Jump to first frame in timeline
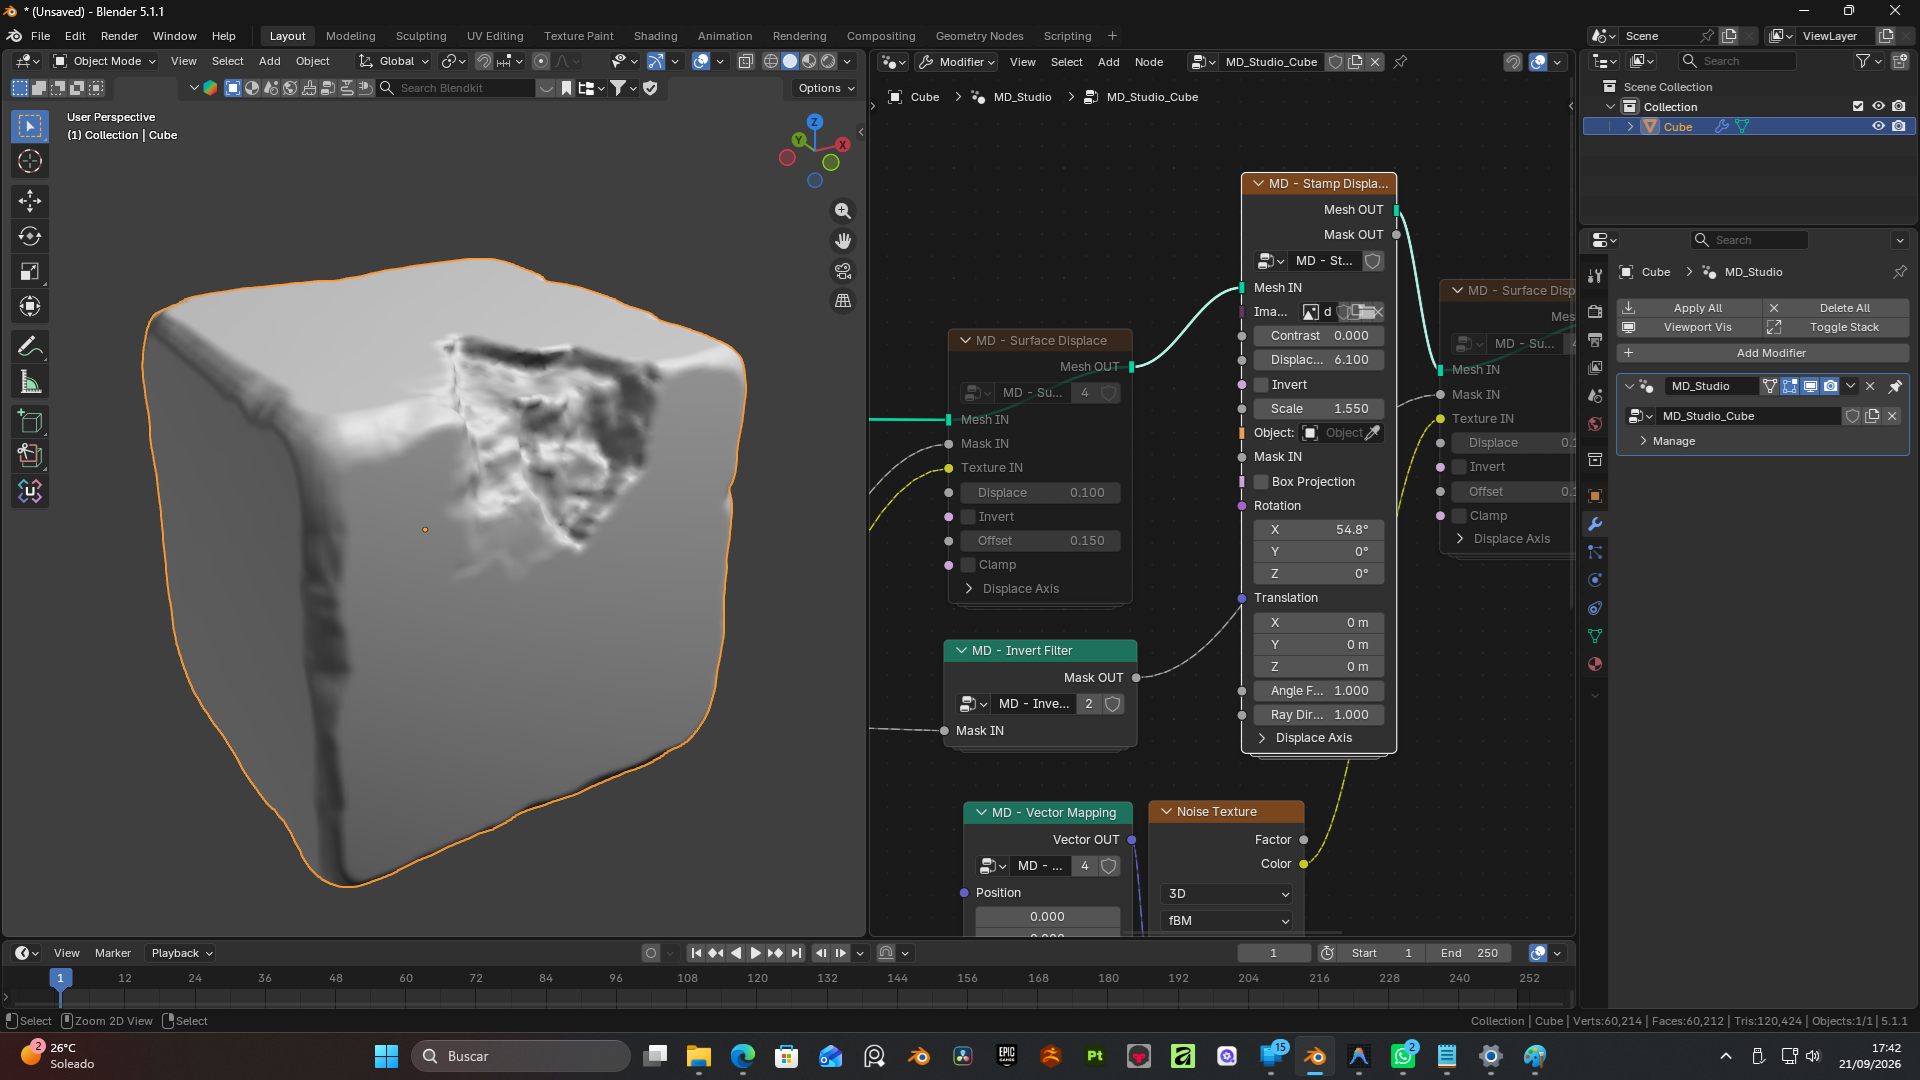Viewport: 1920px width, 1080px height. [x=696, y=953]
